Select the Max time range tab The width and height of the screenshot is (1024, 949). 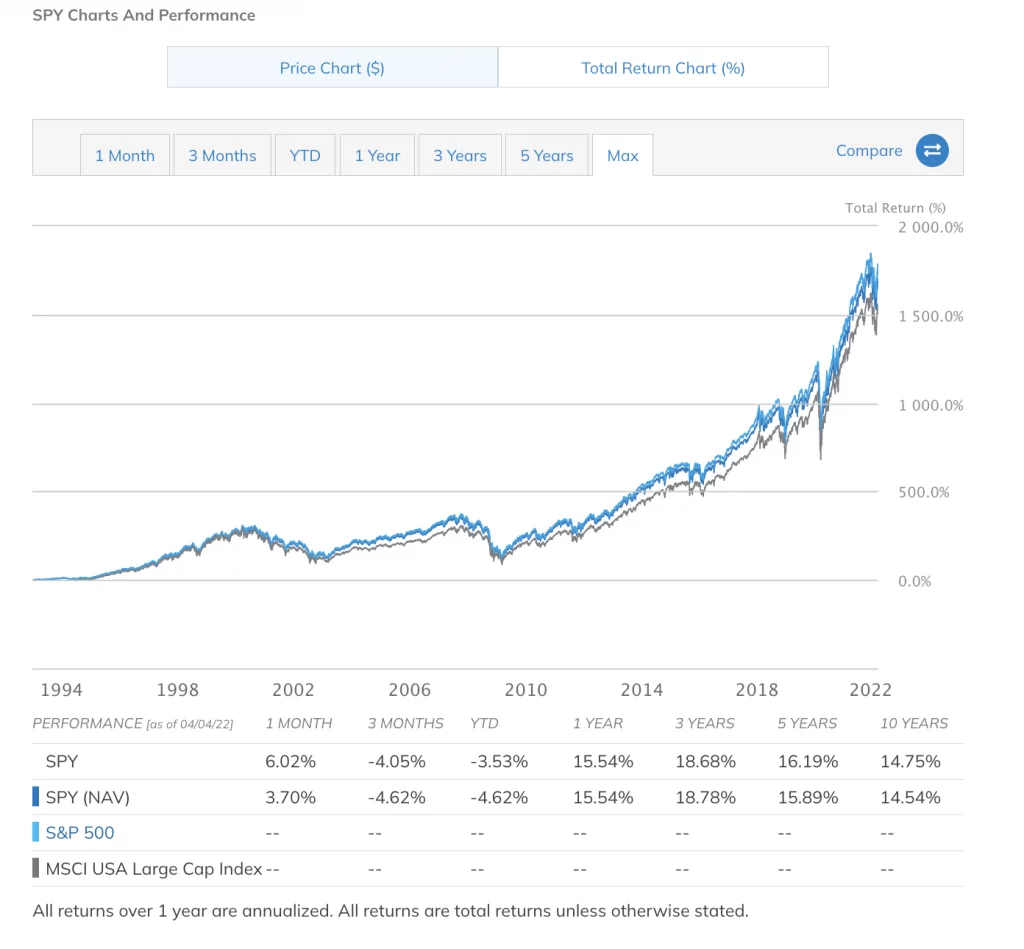(x=622, y=156)
